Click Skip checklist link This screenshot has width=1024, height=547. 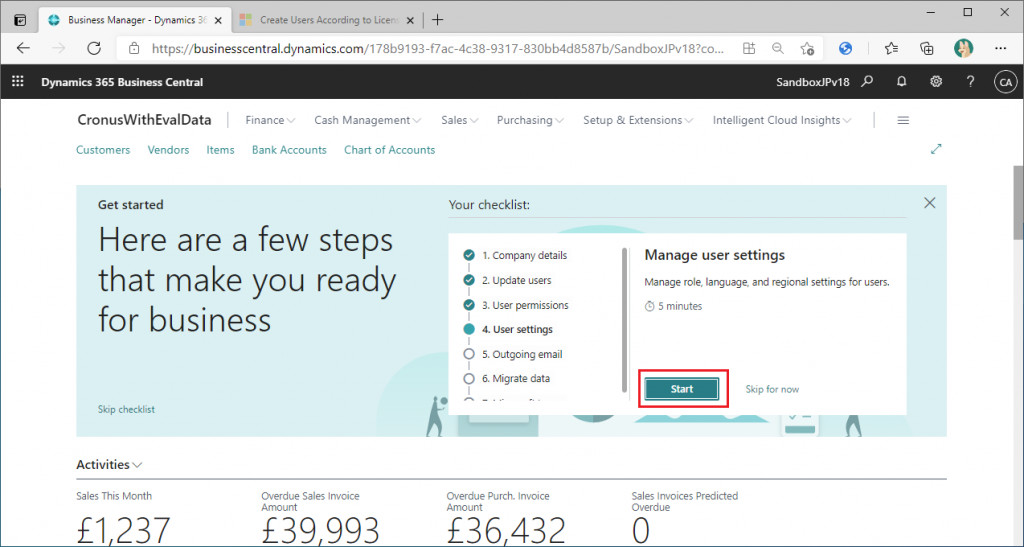pyautogui.click(x=127, y=409)
